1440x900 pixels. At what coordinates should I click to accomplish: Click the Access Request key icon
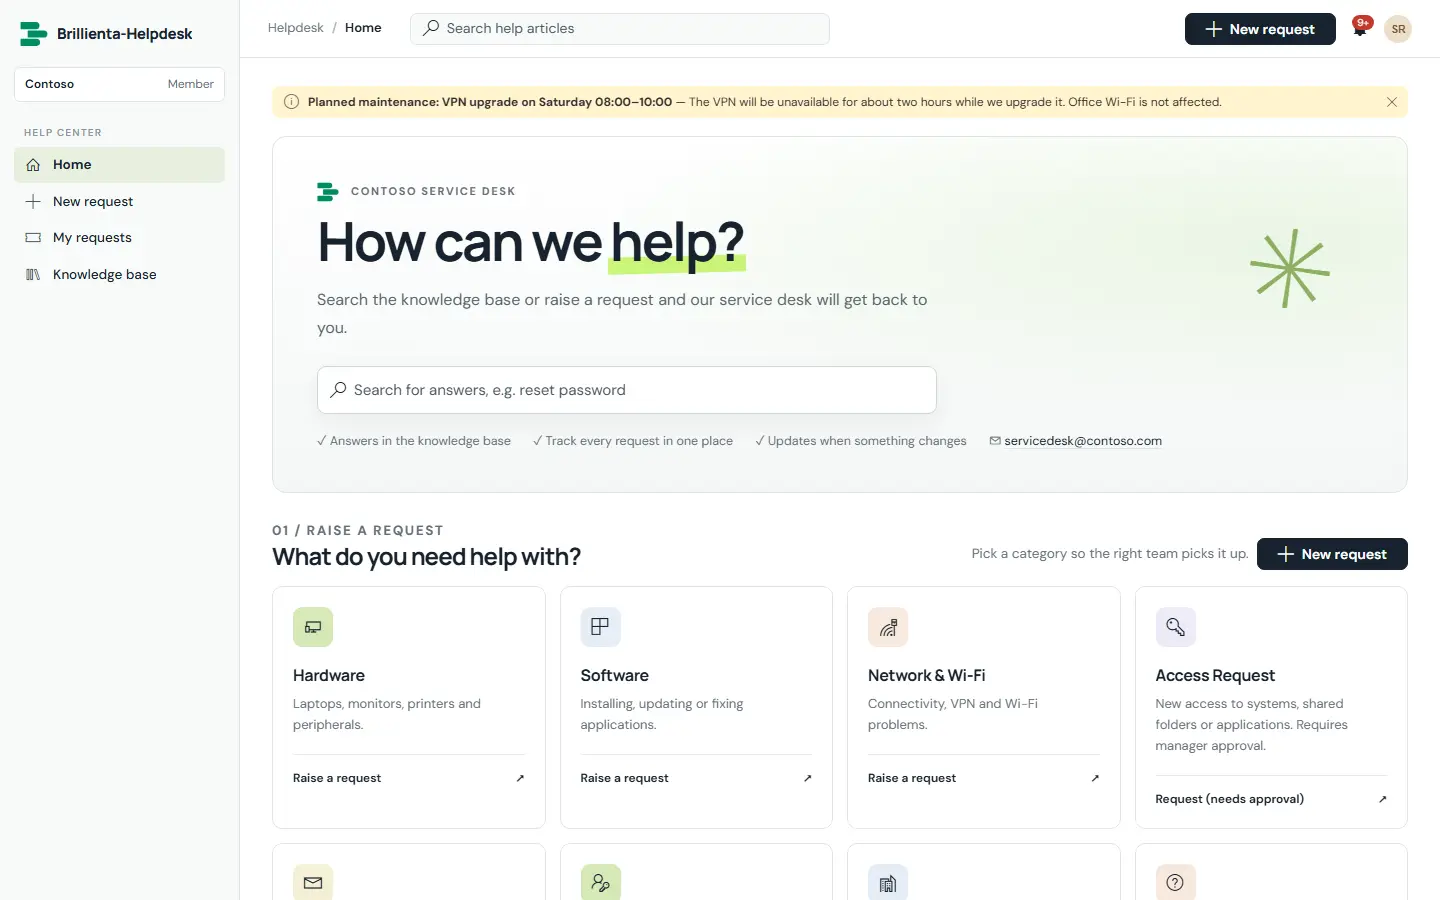point(1175,627)
